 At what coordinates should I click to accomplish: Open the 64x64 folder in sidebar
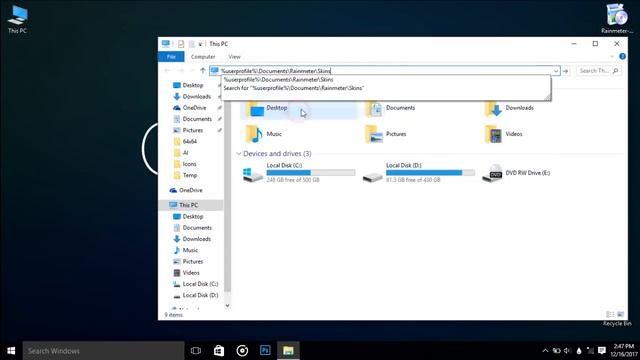point(189,142)
